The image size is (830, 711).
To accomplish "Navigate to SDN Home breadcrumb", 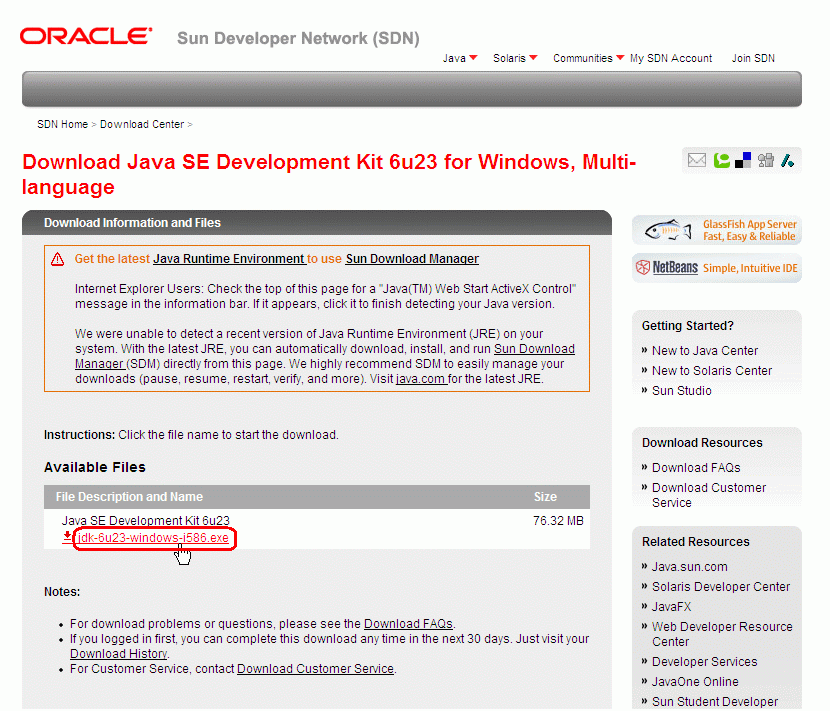I will (62, 124).
